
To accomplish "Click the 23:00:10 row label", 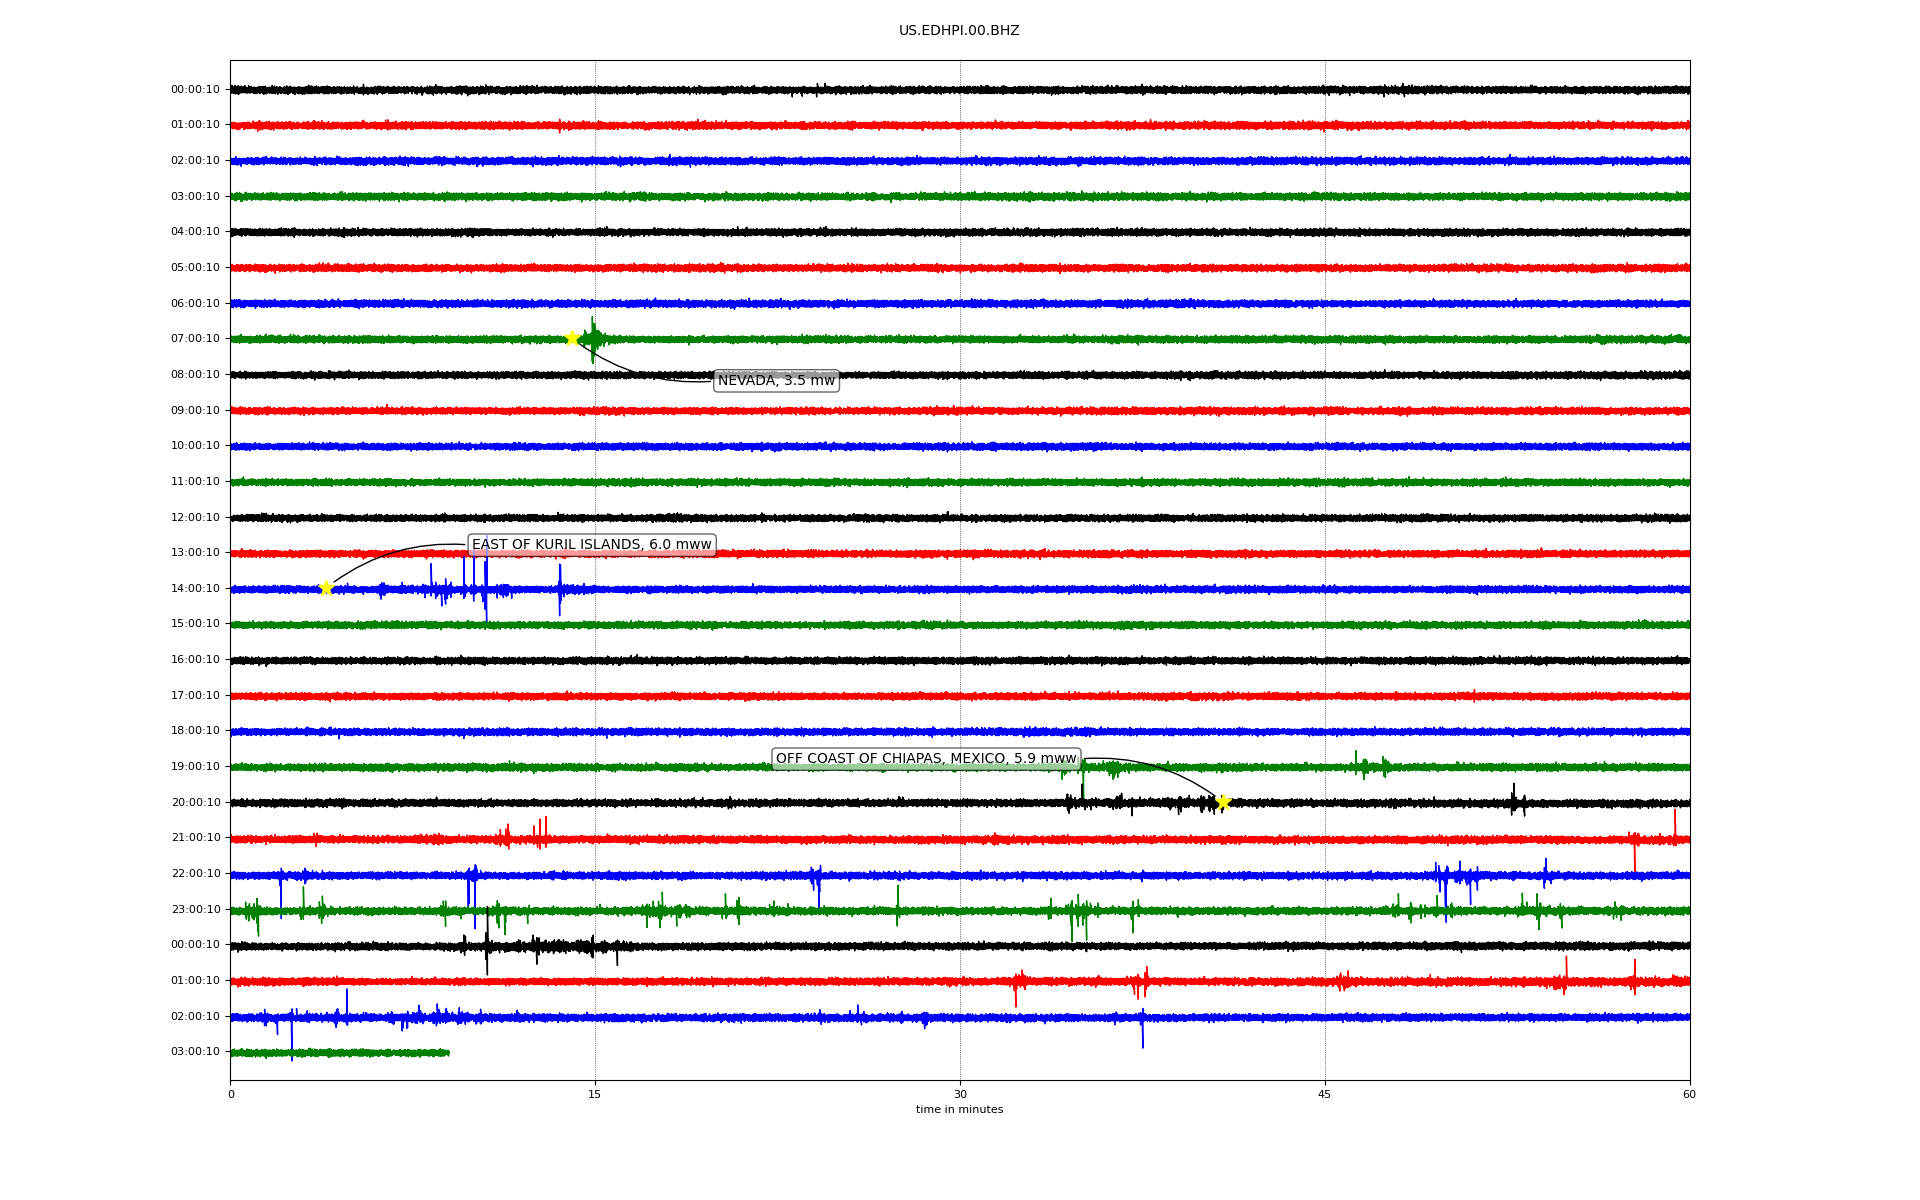I will pos(195,910).
